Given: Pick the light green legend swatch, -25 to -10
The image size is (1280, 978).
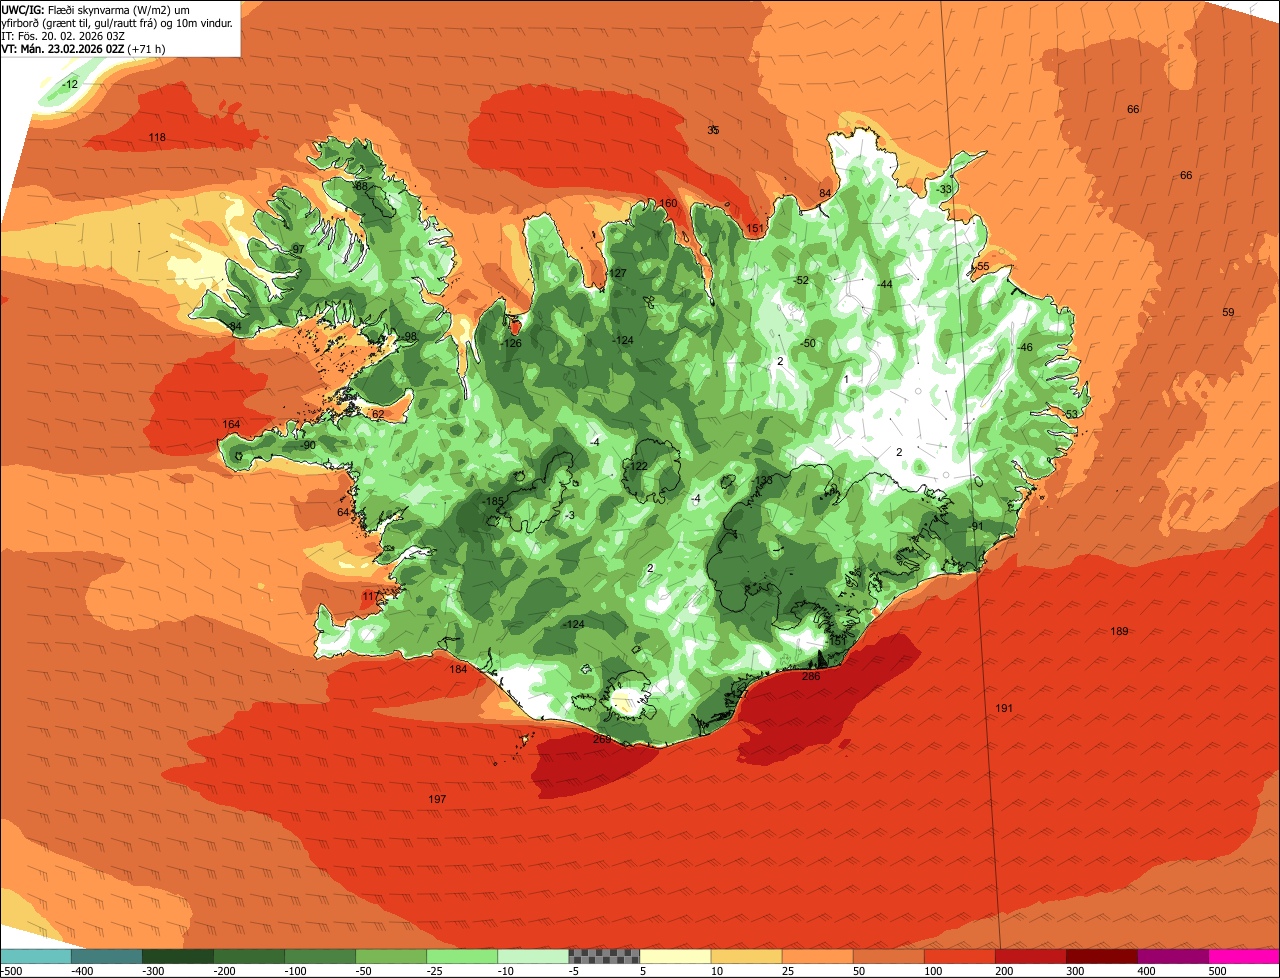Looking at the screenshot, I should point(462,956).
